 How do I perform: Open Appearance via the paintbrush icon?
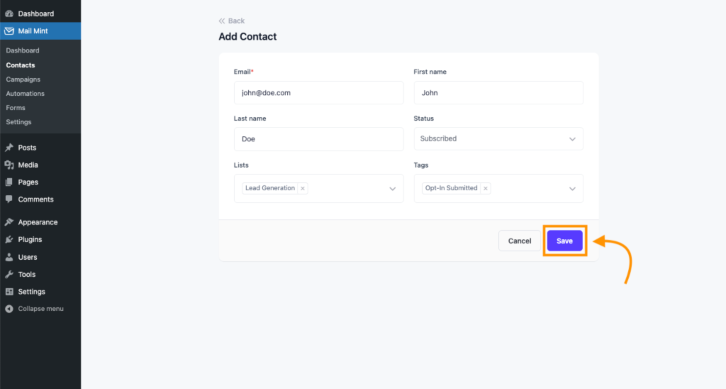click(x=9, y=222)
